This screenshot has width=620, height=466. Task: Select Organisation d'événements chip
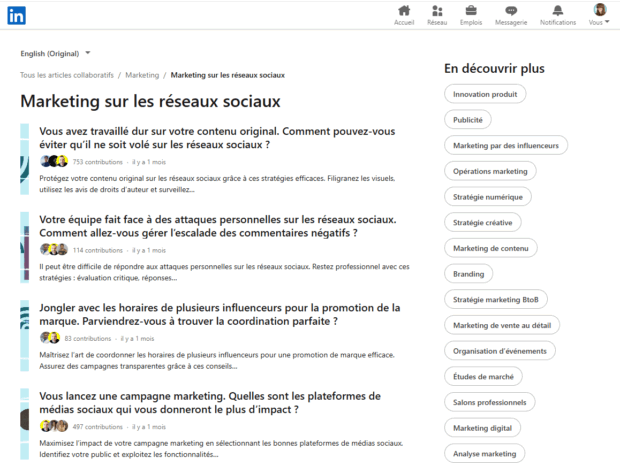tap(500, 351)
